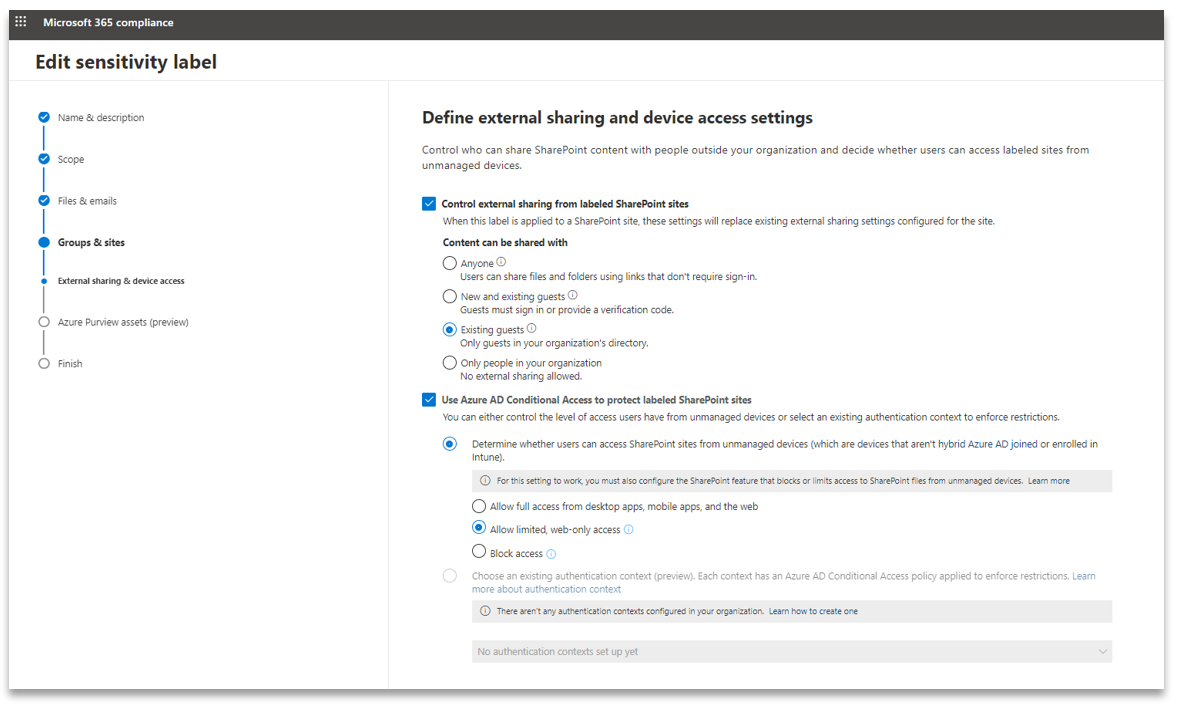Open the app launcher waffle icon
1179x704 pixels.
tap(20, 22)
